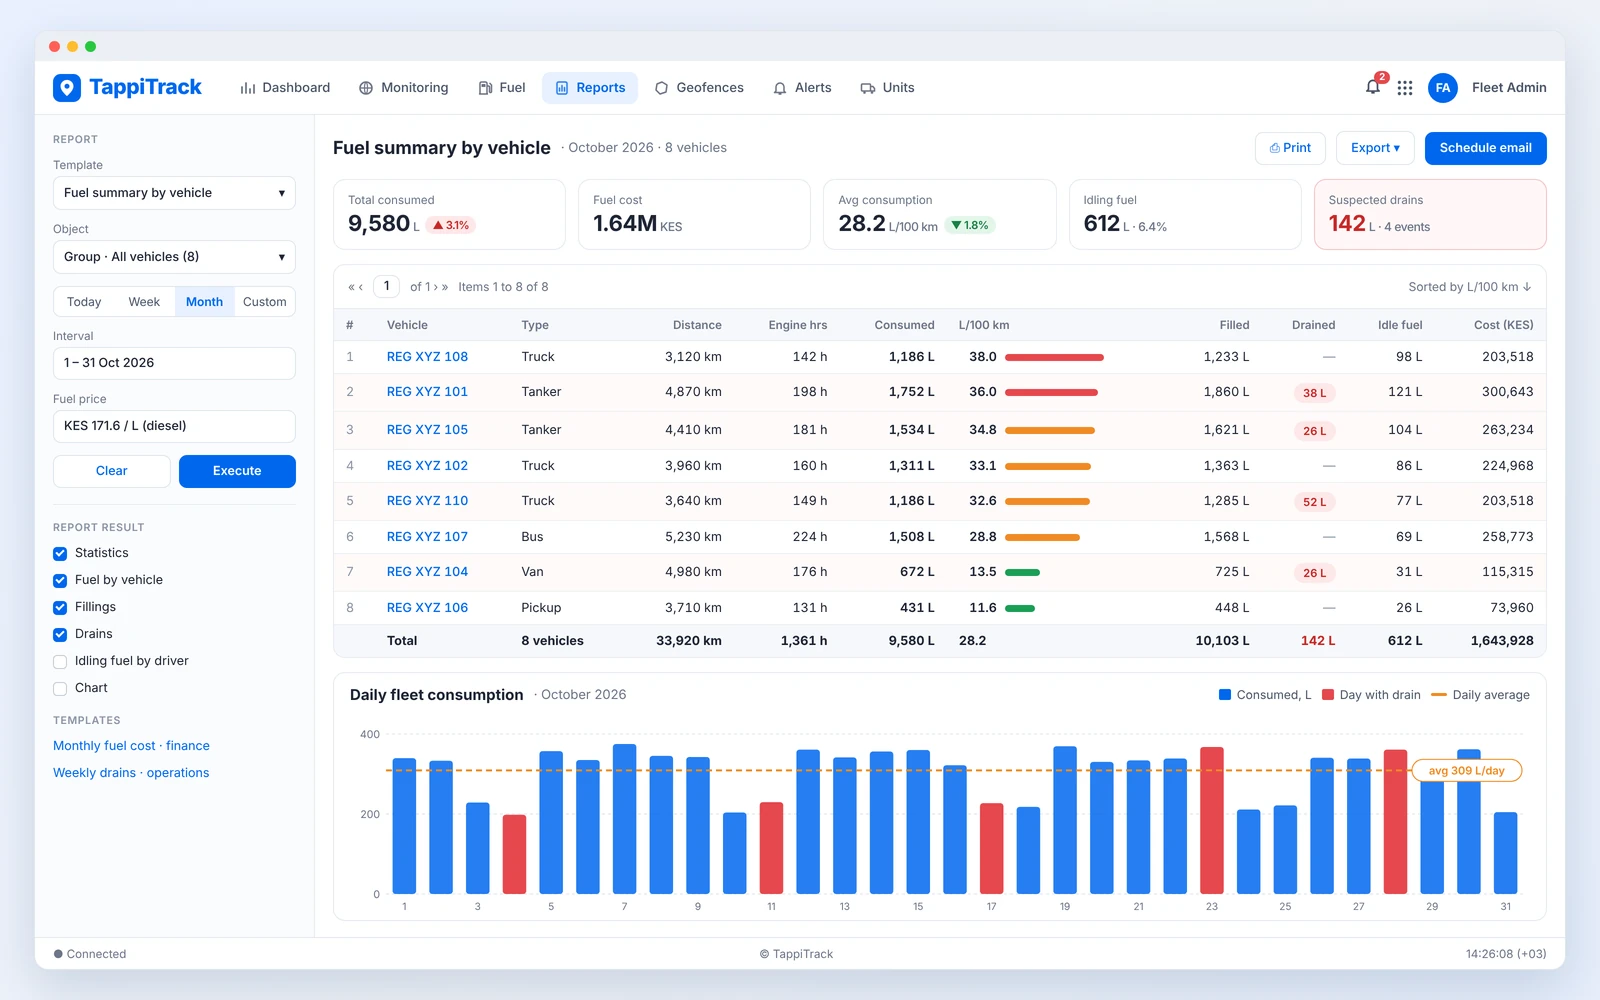Open Geofences via hexagon icon
The height and width of the screenshot is (1000, 1600).
coord(661,88)
